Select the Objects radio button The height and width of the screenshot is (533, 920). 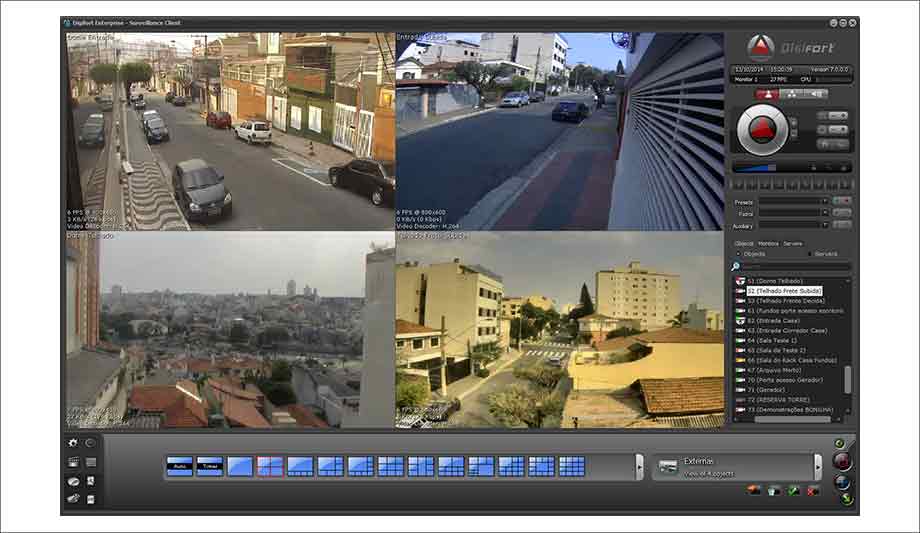(738, 254)
